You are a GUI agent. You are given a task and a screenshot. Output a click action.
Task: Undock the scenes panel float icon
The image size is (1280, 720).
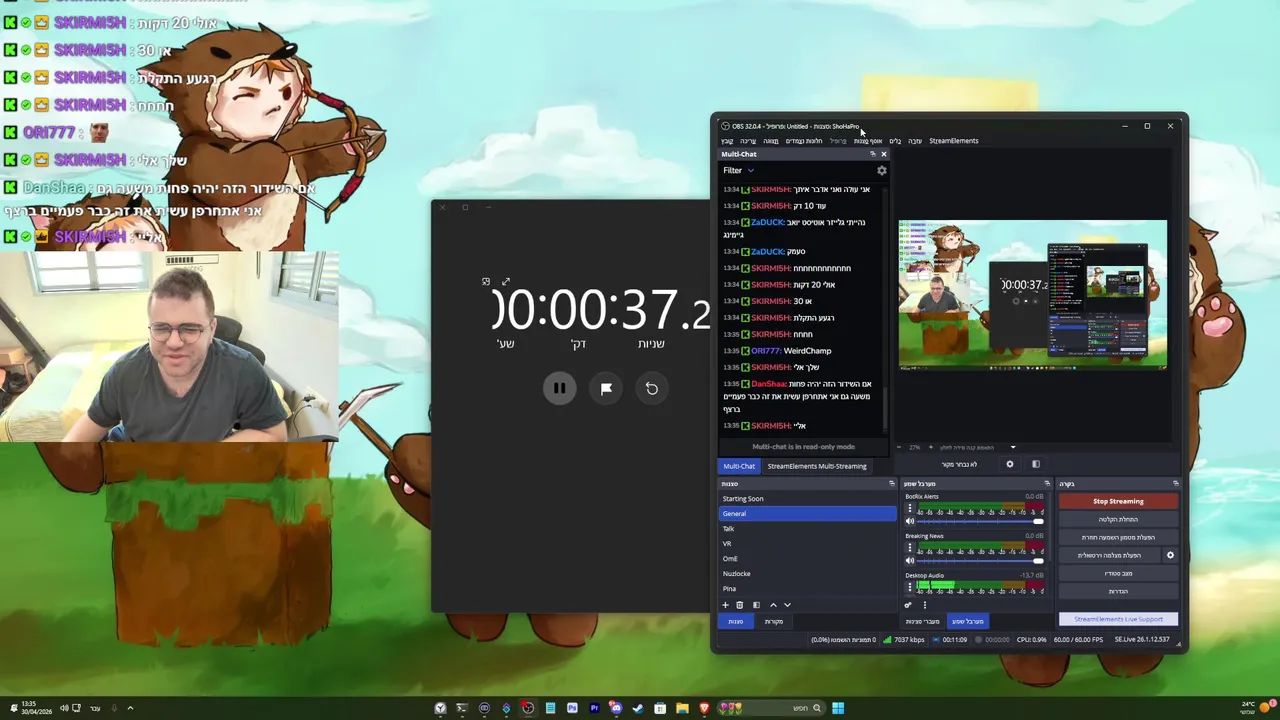pyautogui.click(x=892, y=484)
